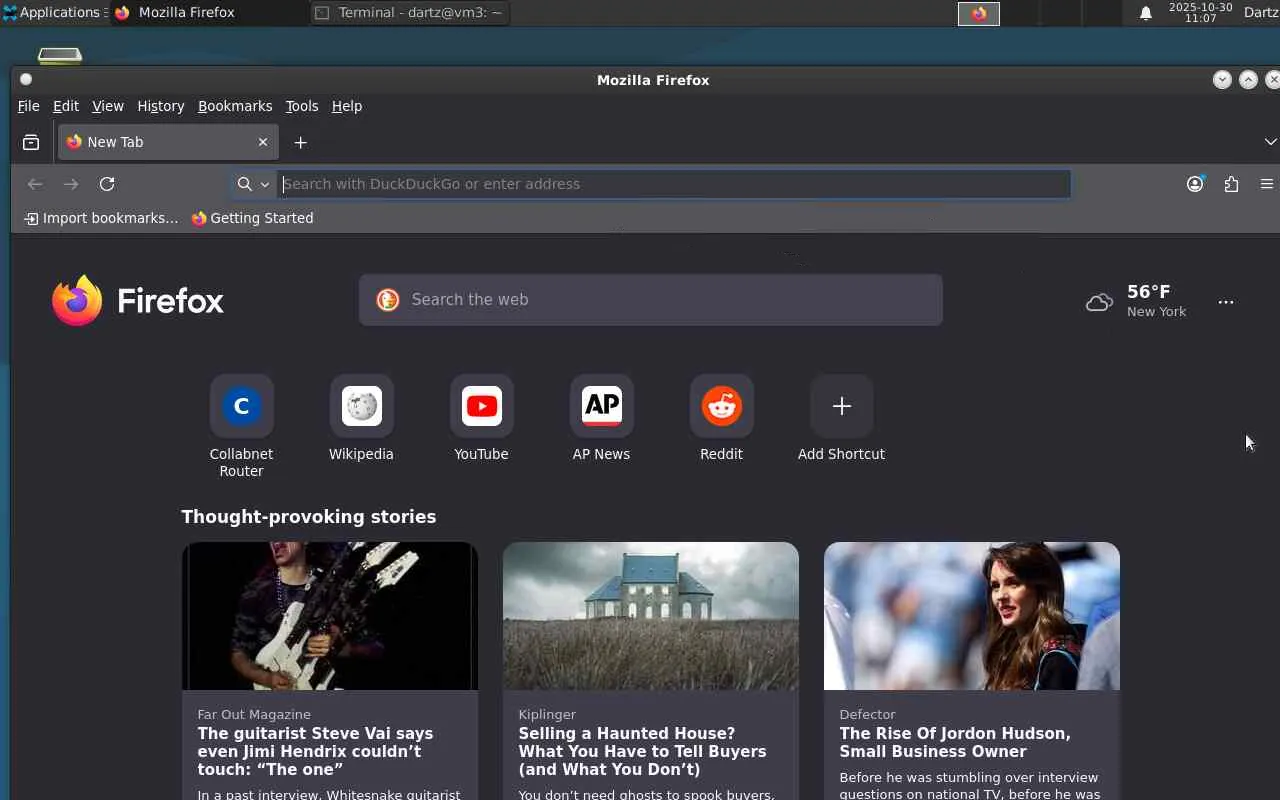Click the Far Out Magazine source label
The image size is (1280, 800).
(x=254, y=715)
